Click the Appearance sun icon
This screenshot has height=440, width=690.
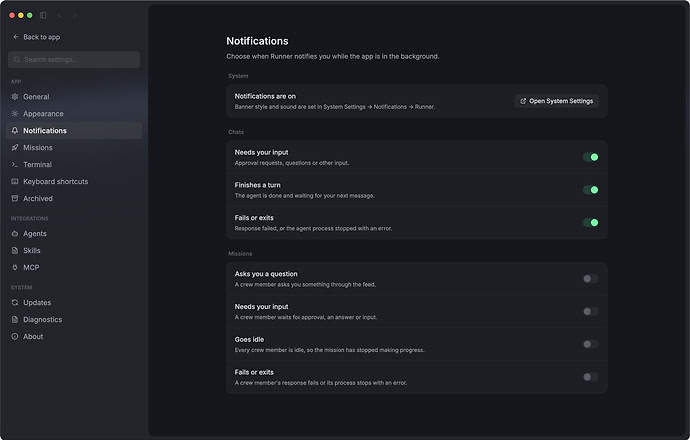click(15, 114)
